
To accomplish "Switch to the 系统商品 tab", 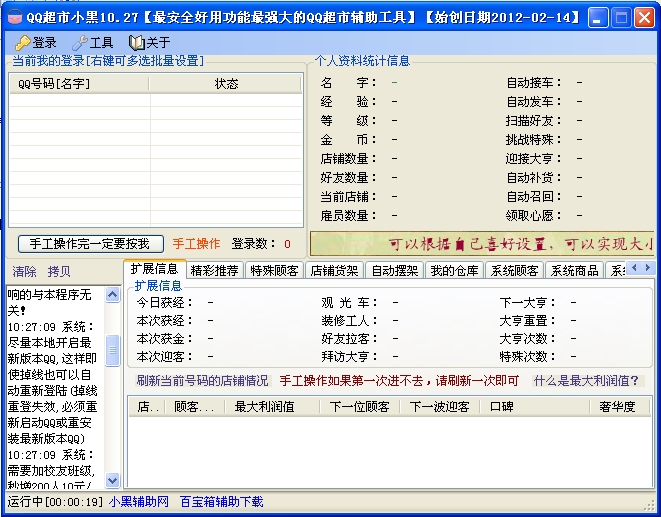I will tap(574, 270).
